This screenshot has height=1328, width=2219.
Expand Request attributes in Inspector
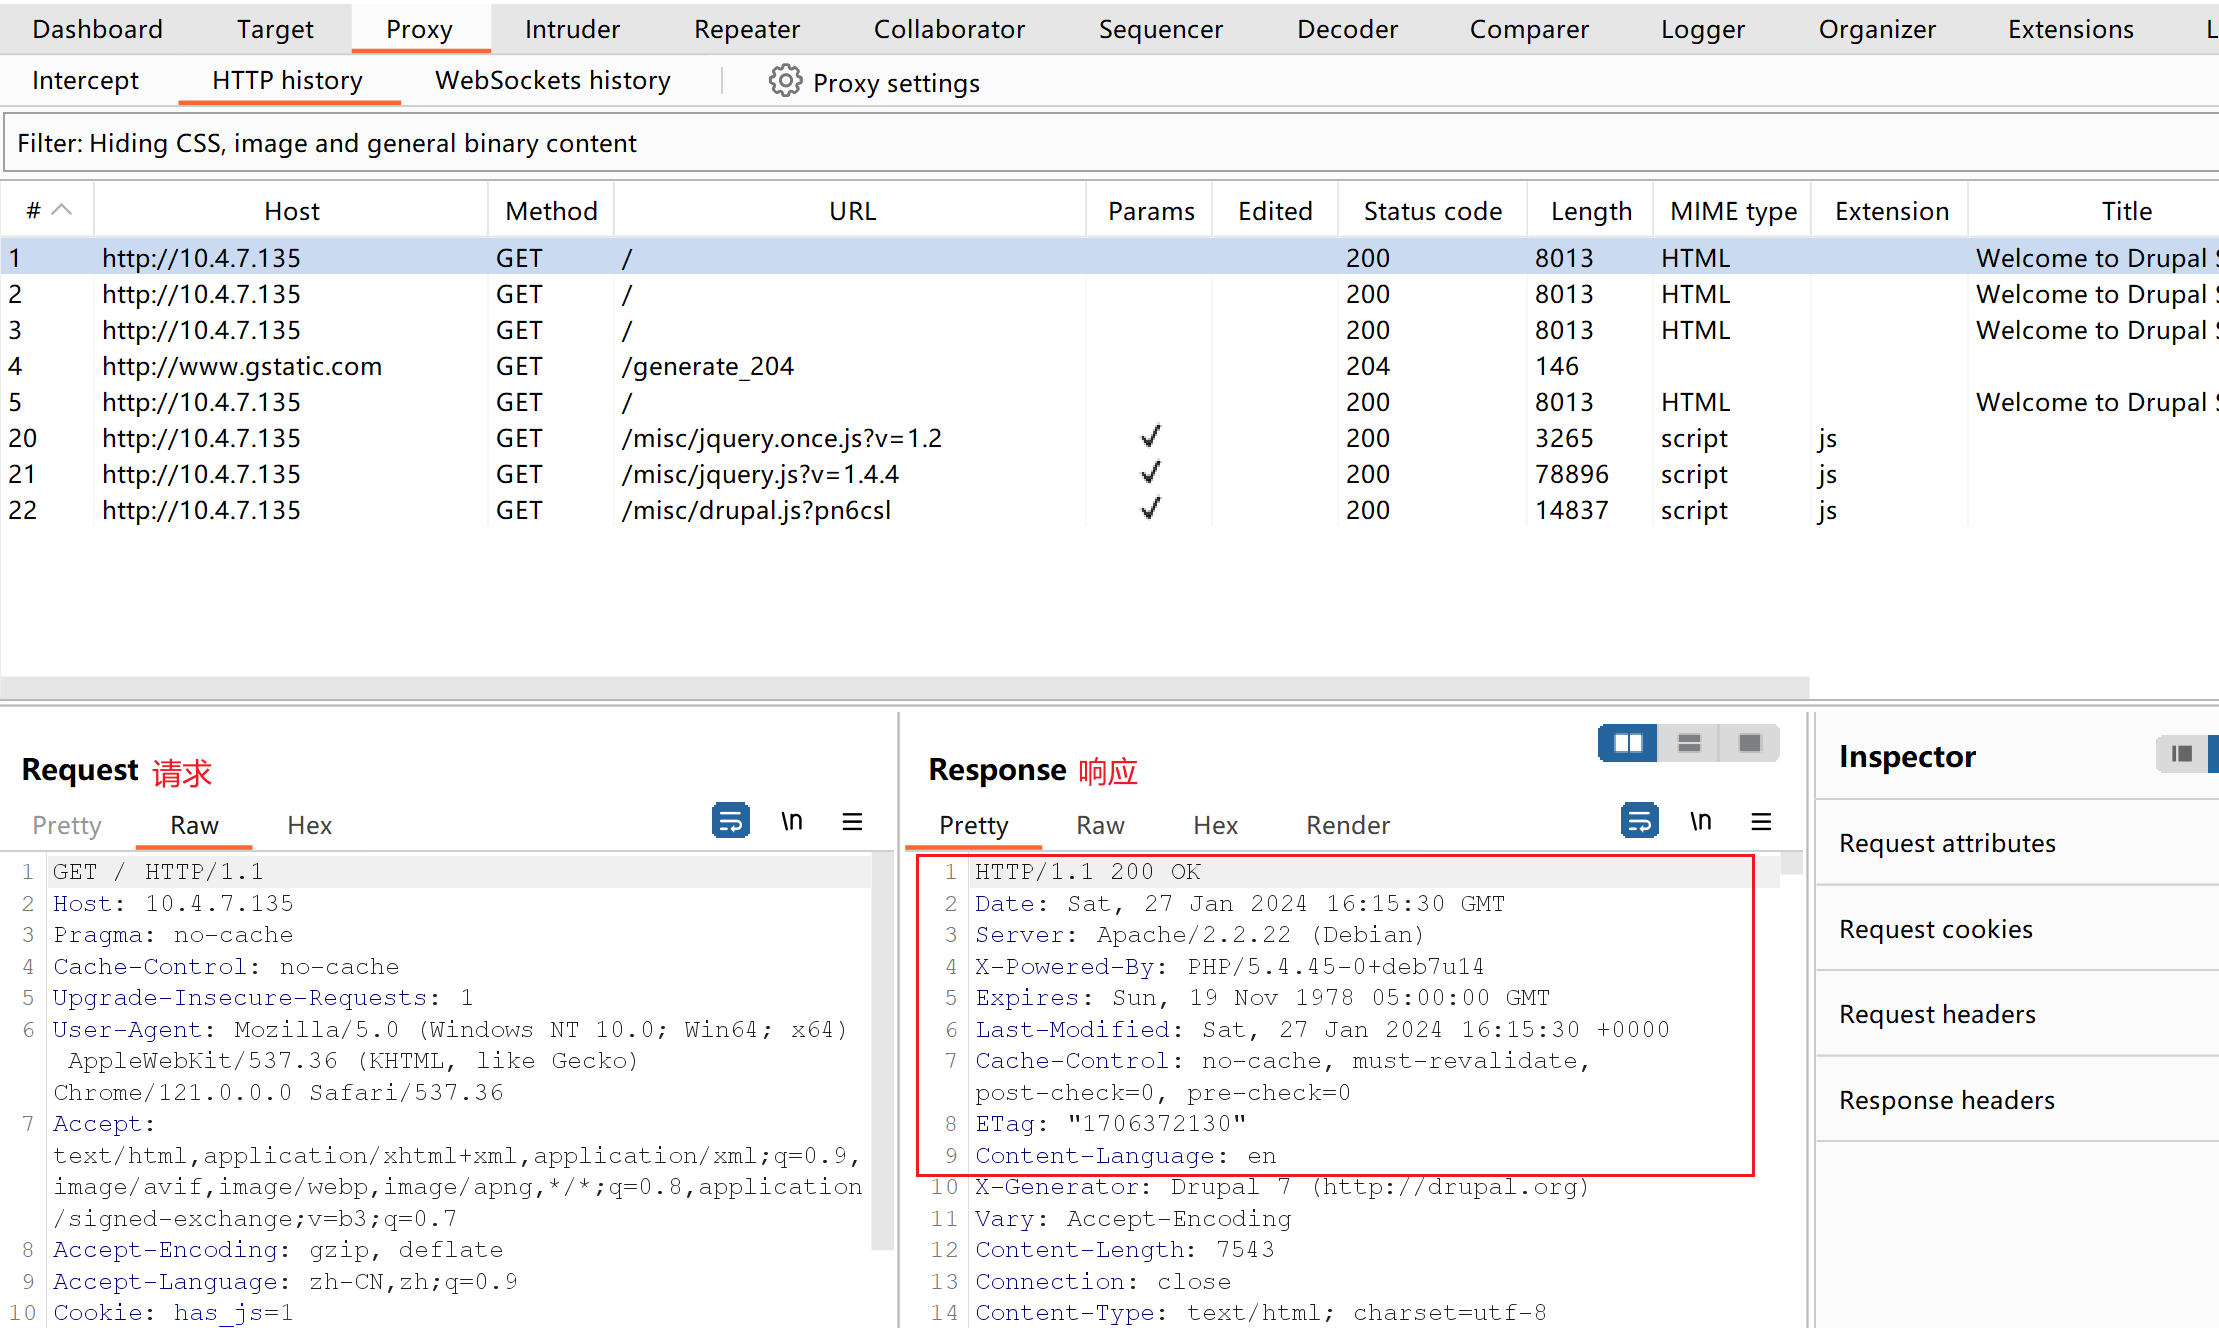pos(2017,843)
